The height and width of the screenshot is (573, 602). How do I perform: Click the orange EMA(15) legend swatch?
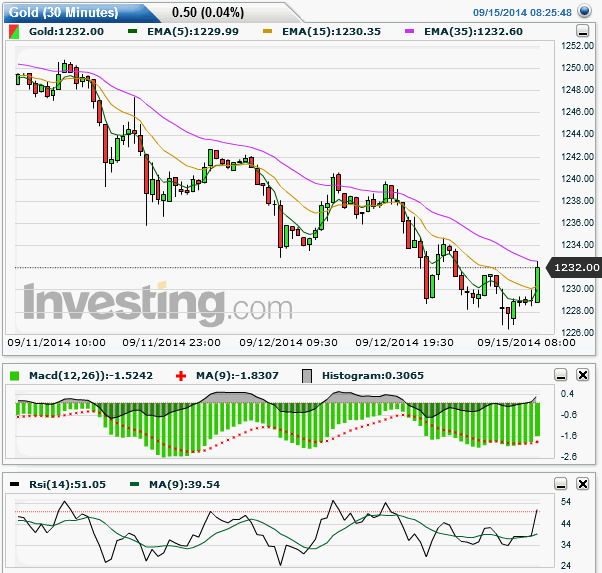pos(267,31)
